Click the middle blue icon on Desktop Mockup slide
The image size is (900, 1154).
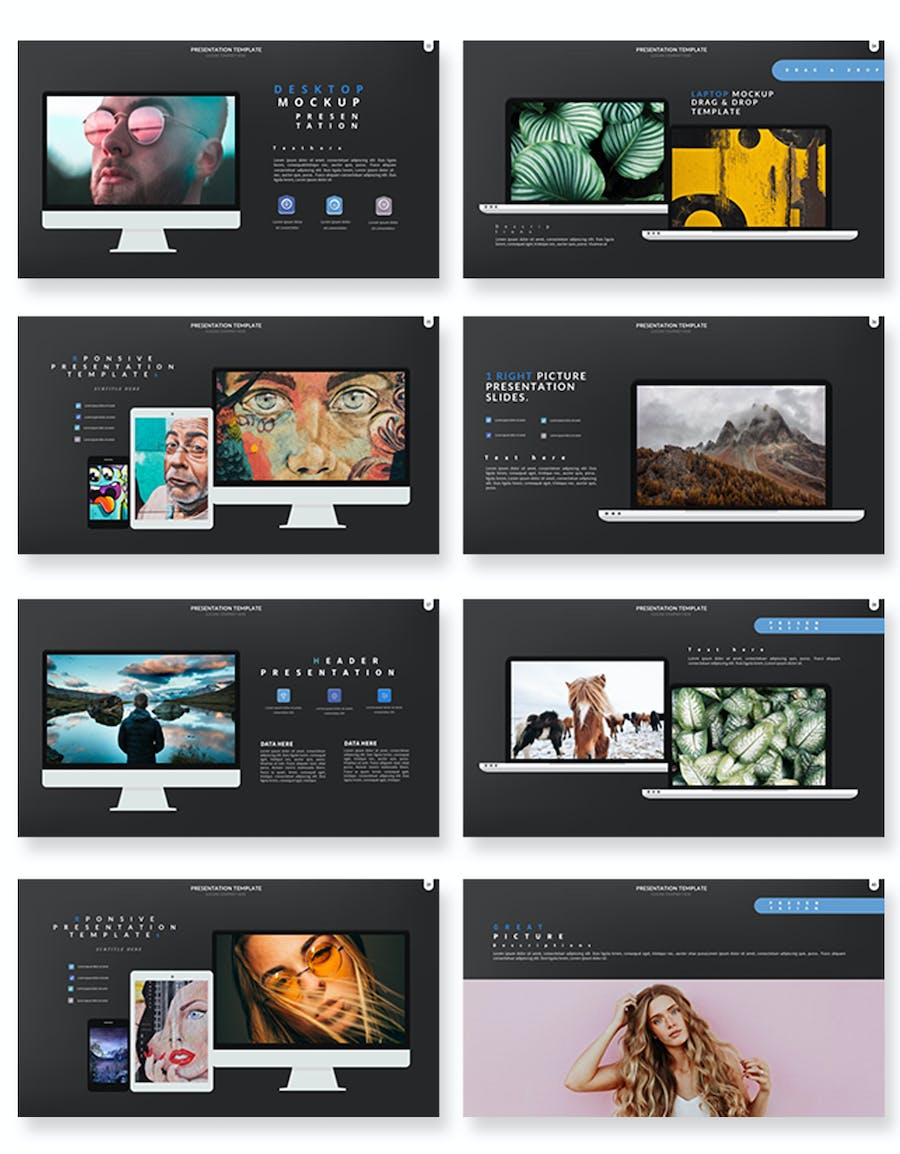click(334, 205)
